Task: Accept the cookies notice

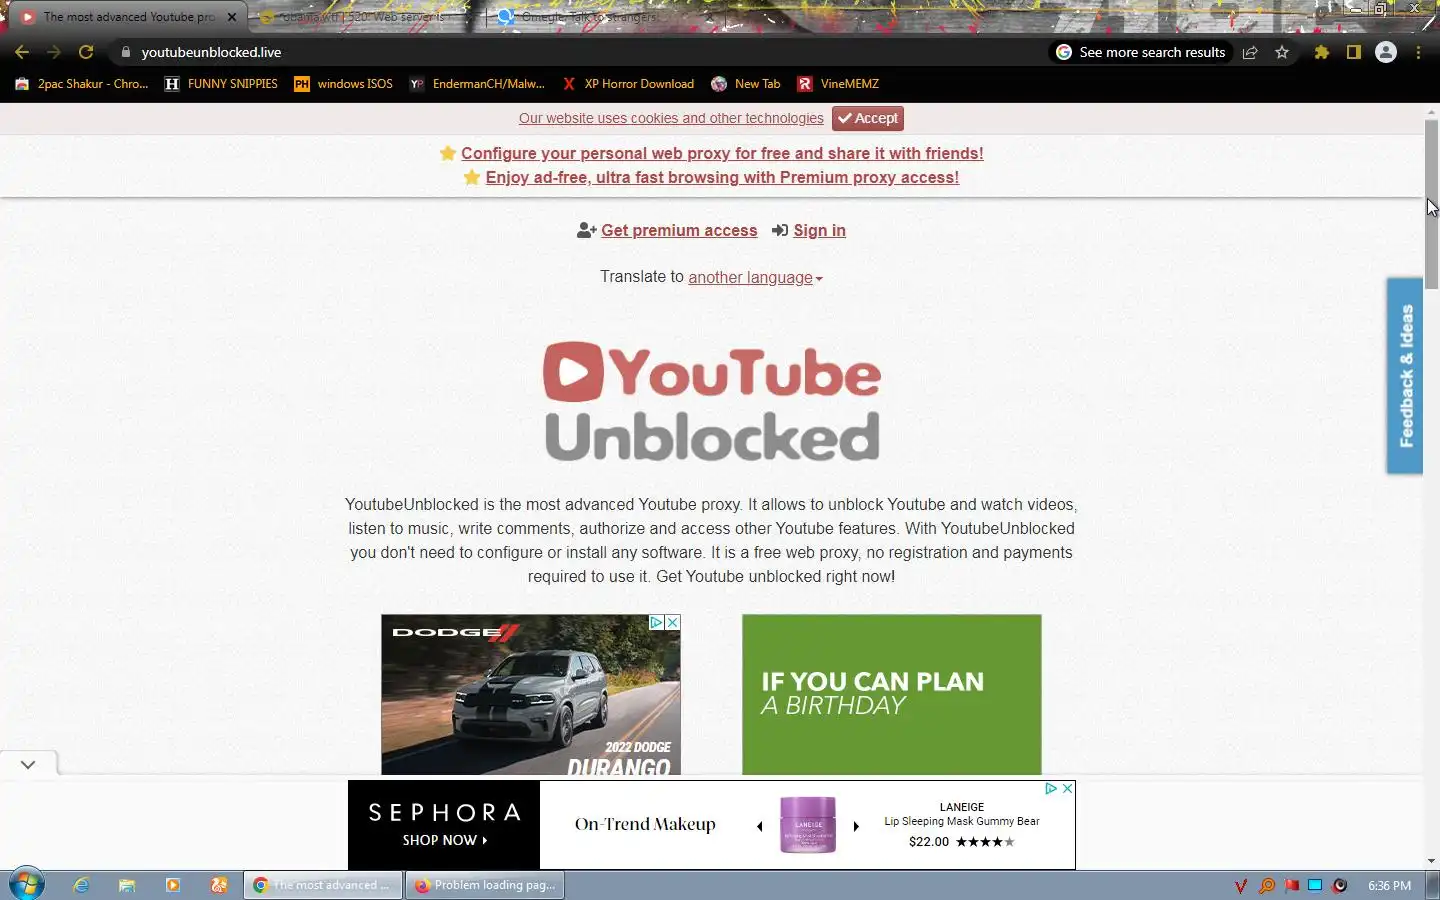Action: click(868, 118)
